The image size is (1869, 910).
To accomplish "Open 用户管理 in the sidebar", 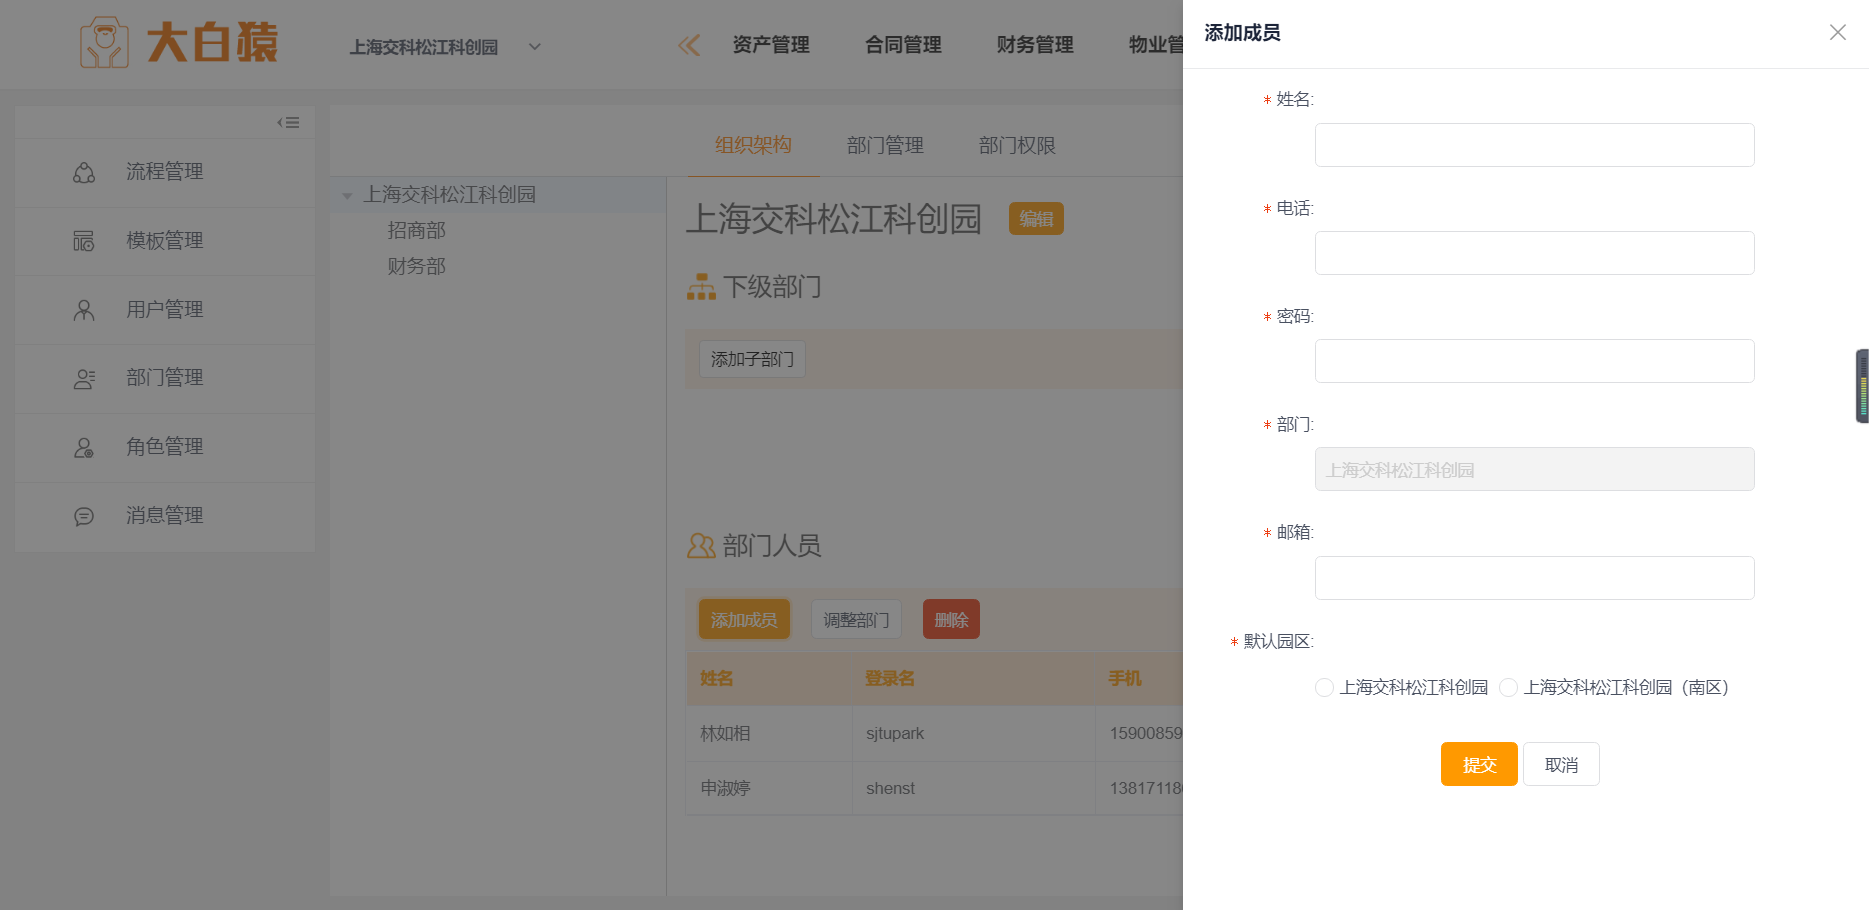I will tap(165, 310).
